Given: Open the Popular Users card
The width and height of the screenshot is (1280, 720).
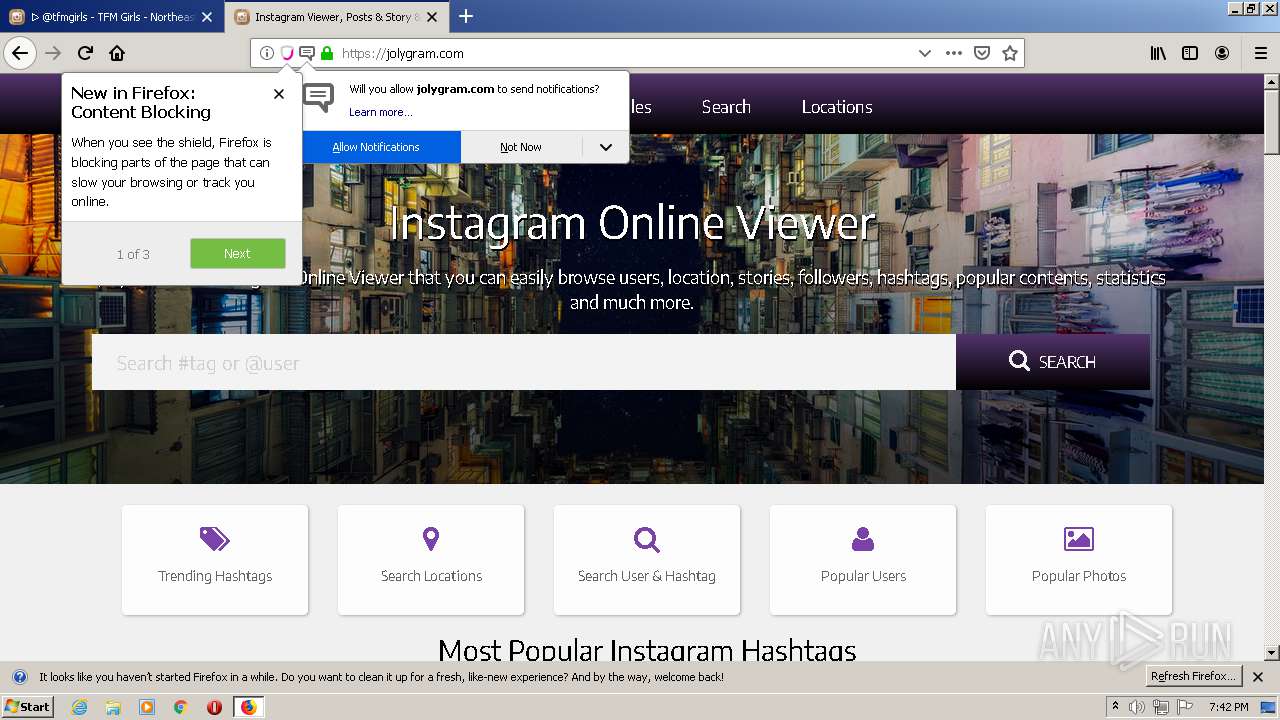Looking at the screenshot, I should (x=863, y=559).
